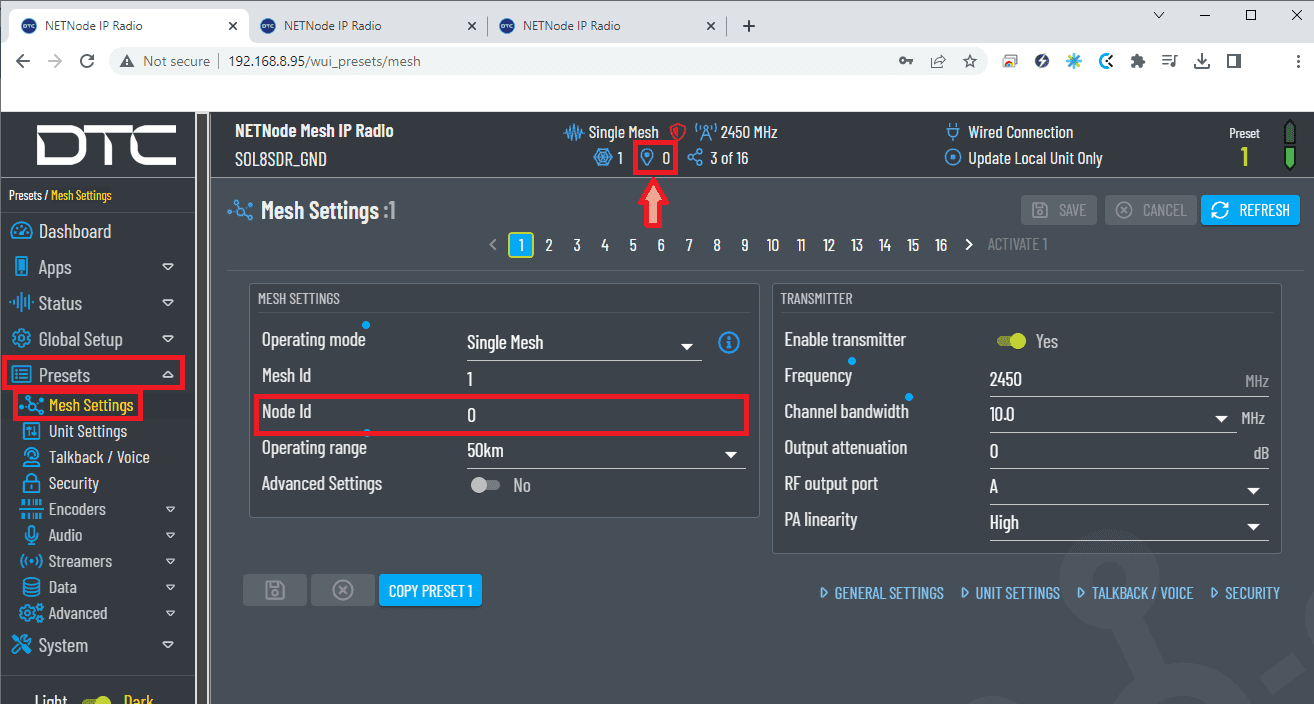The image size is (1314, 704).
Task: Disable the Enable transmitter toggle
Action: coord(1011,342)
